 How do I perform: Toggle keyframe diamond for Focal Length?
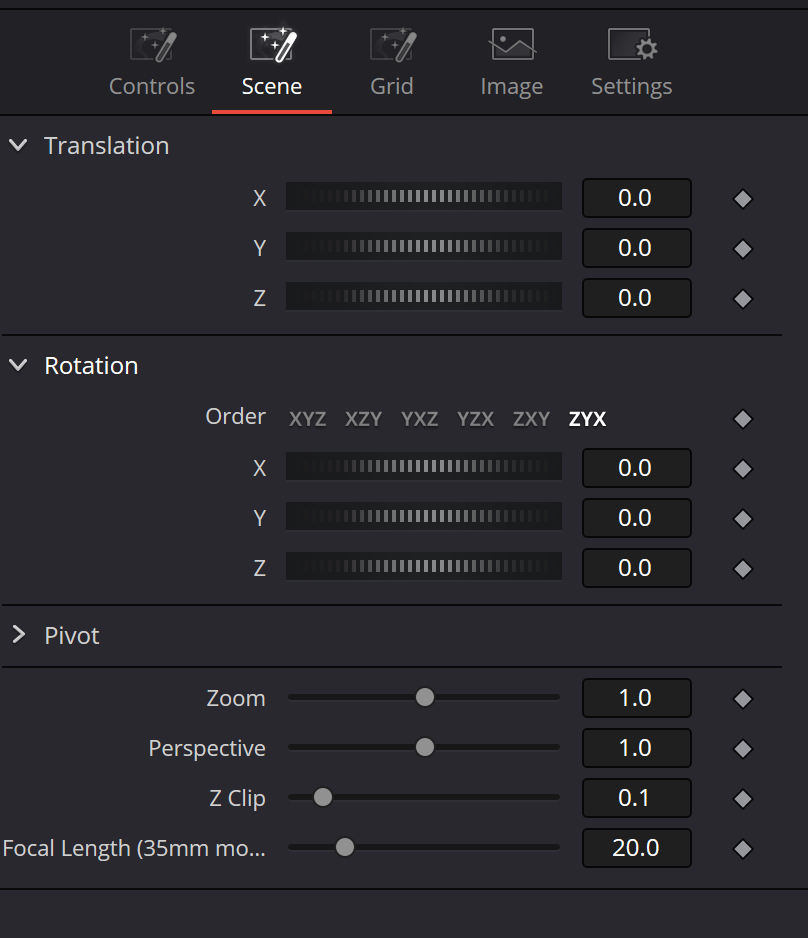coord(743,849)
